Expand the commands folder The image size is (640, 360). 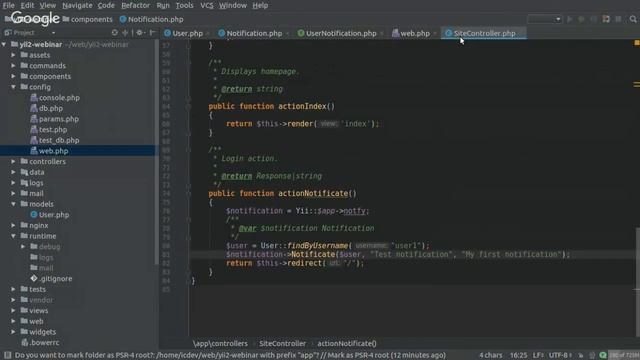pyautogui.click(x=13, y=65)
